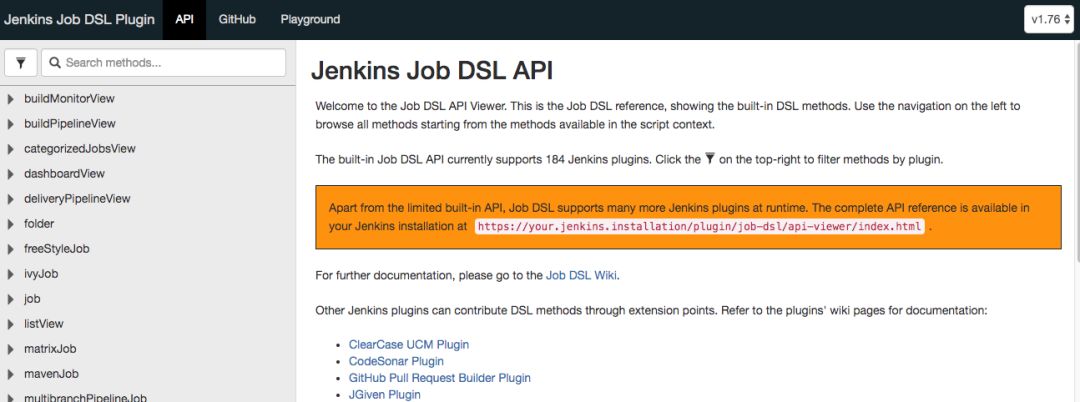Select job method label
1080x402 pixels.
click(x=32, y=299)
